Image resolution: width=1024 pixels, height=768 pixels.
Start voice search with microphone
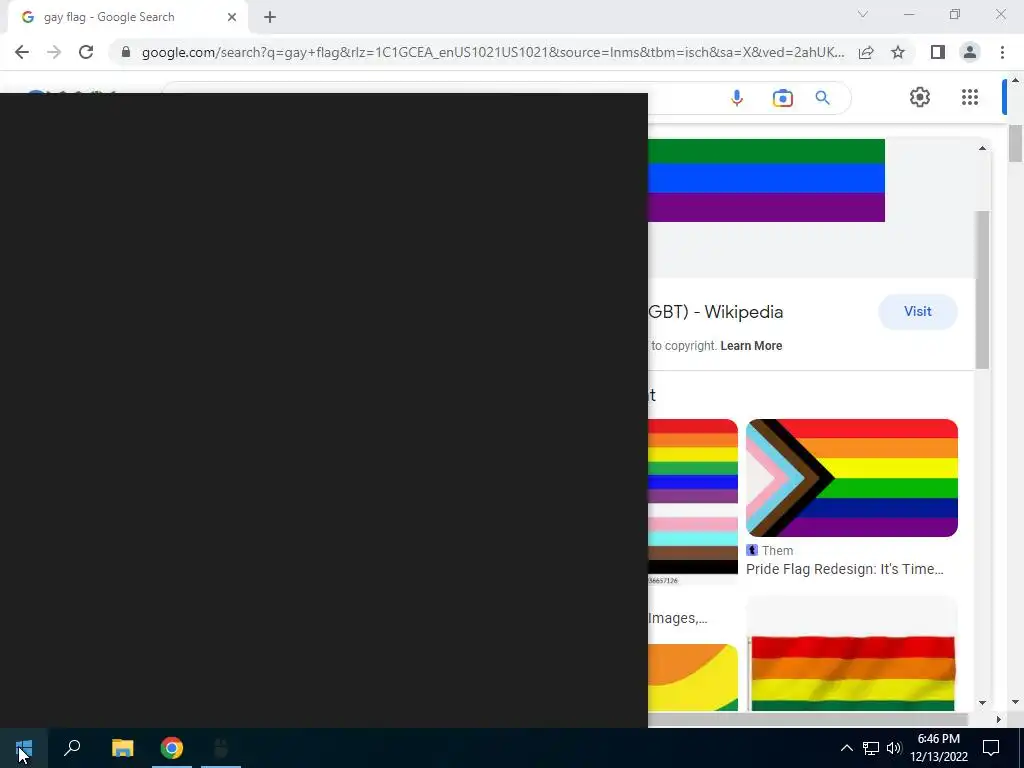coord(737,98)
